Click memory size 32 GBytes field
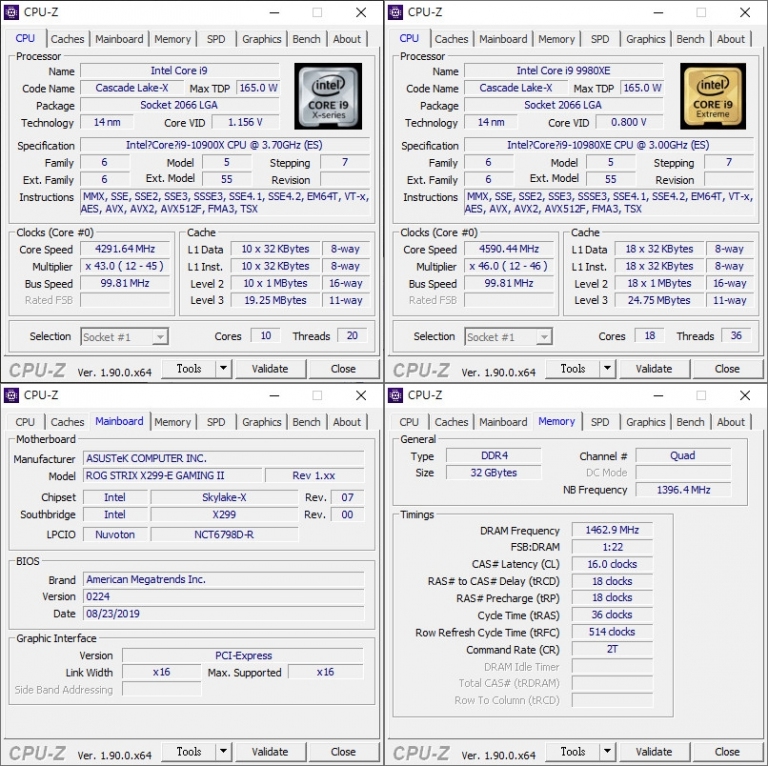This screenshot has width=768, height=766. tap(494, 473)
